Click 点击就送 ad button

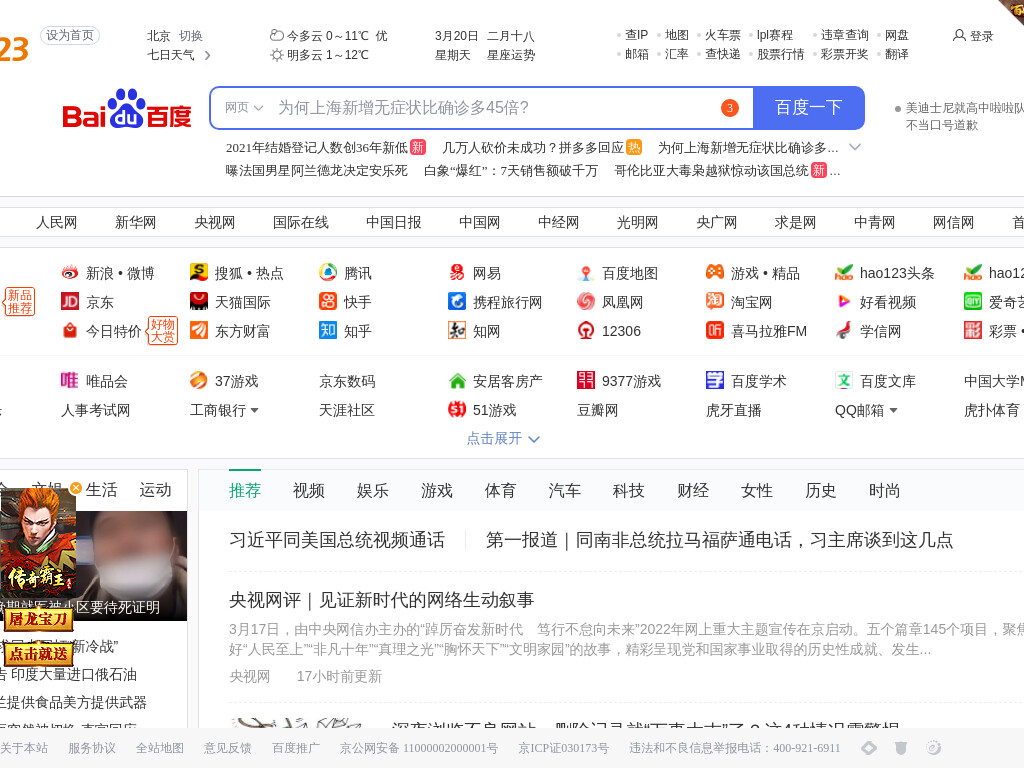pyautogui.click(x=38, y=654)
